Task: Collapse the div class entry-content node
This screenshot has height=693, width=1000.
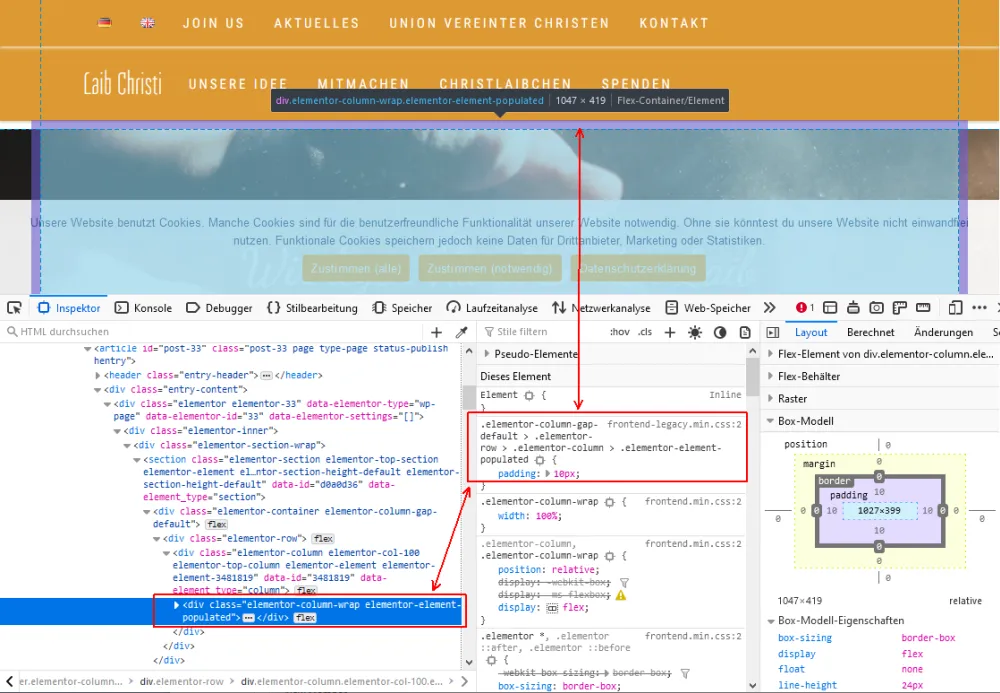Action: point(98,390)
